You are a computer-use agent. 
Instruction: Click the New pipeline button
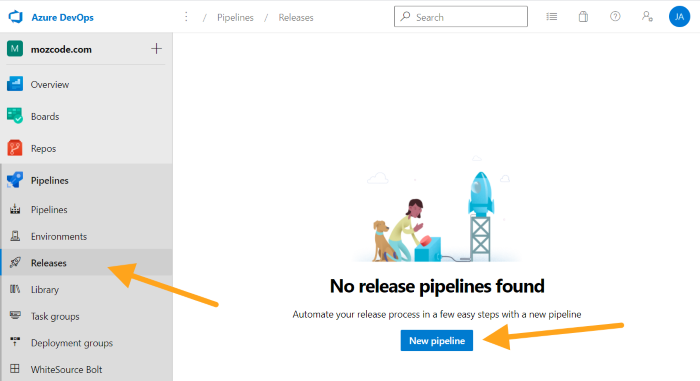pyautogui.click(x=437, y=340)
